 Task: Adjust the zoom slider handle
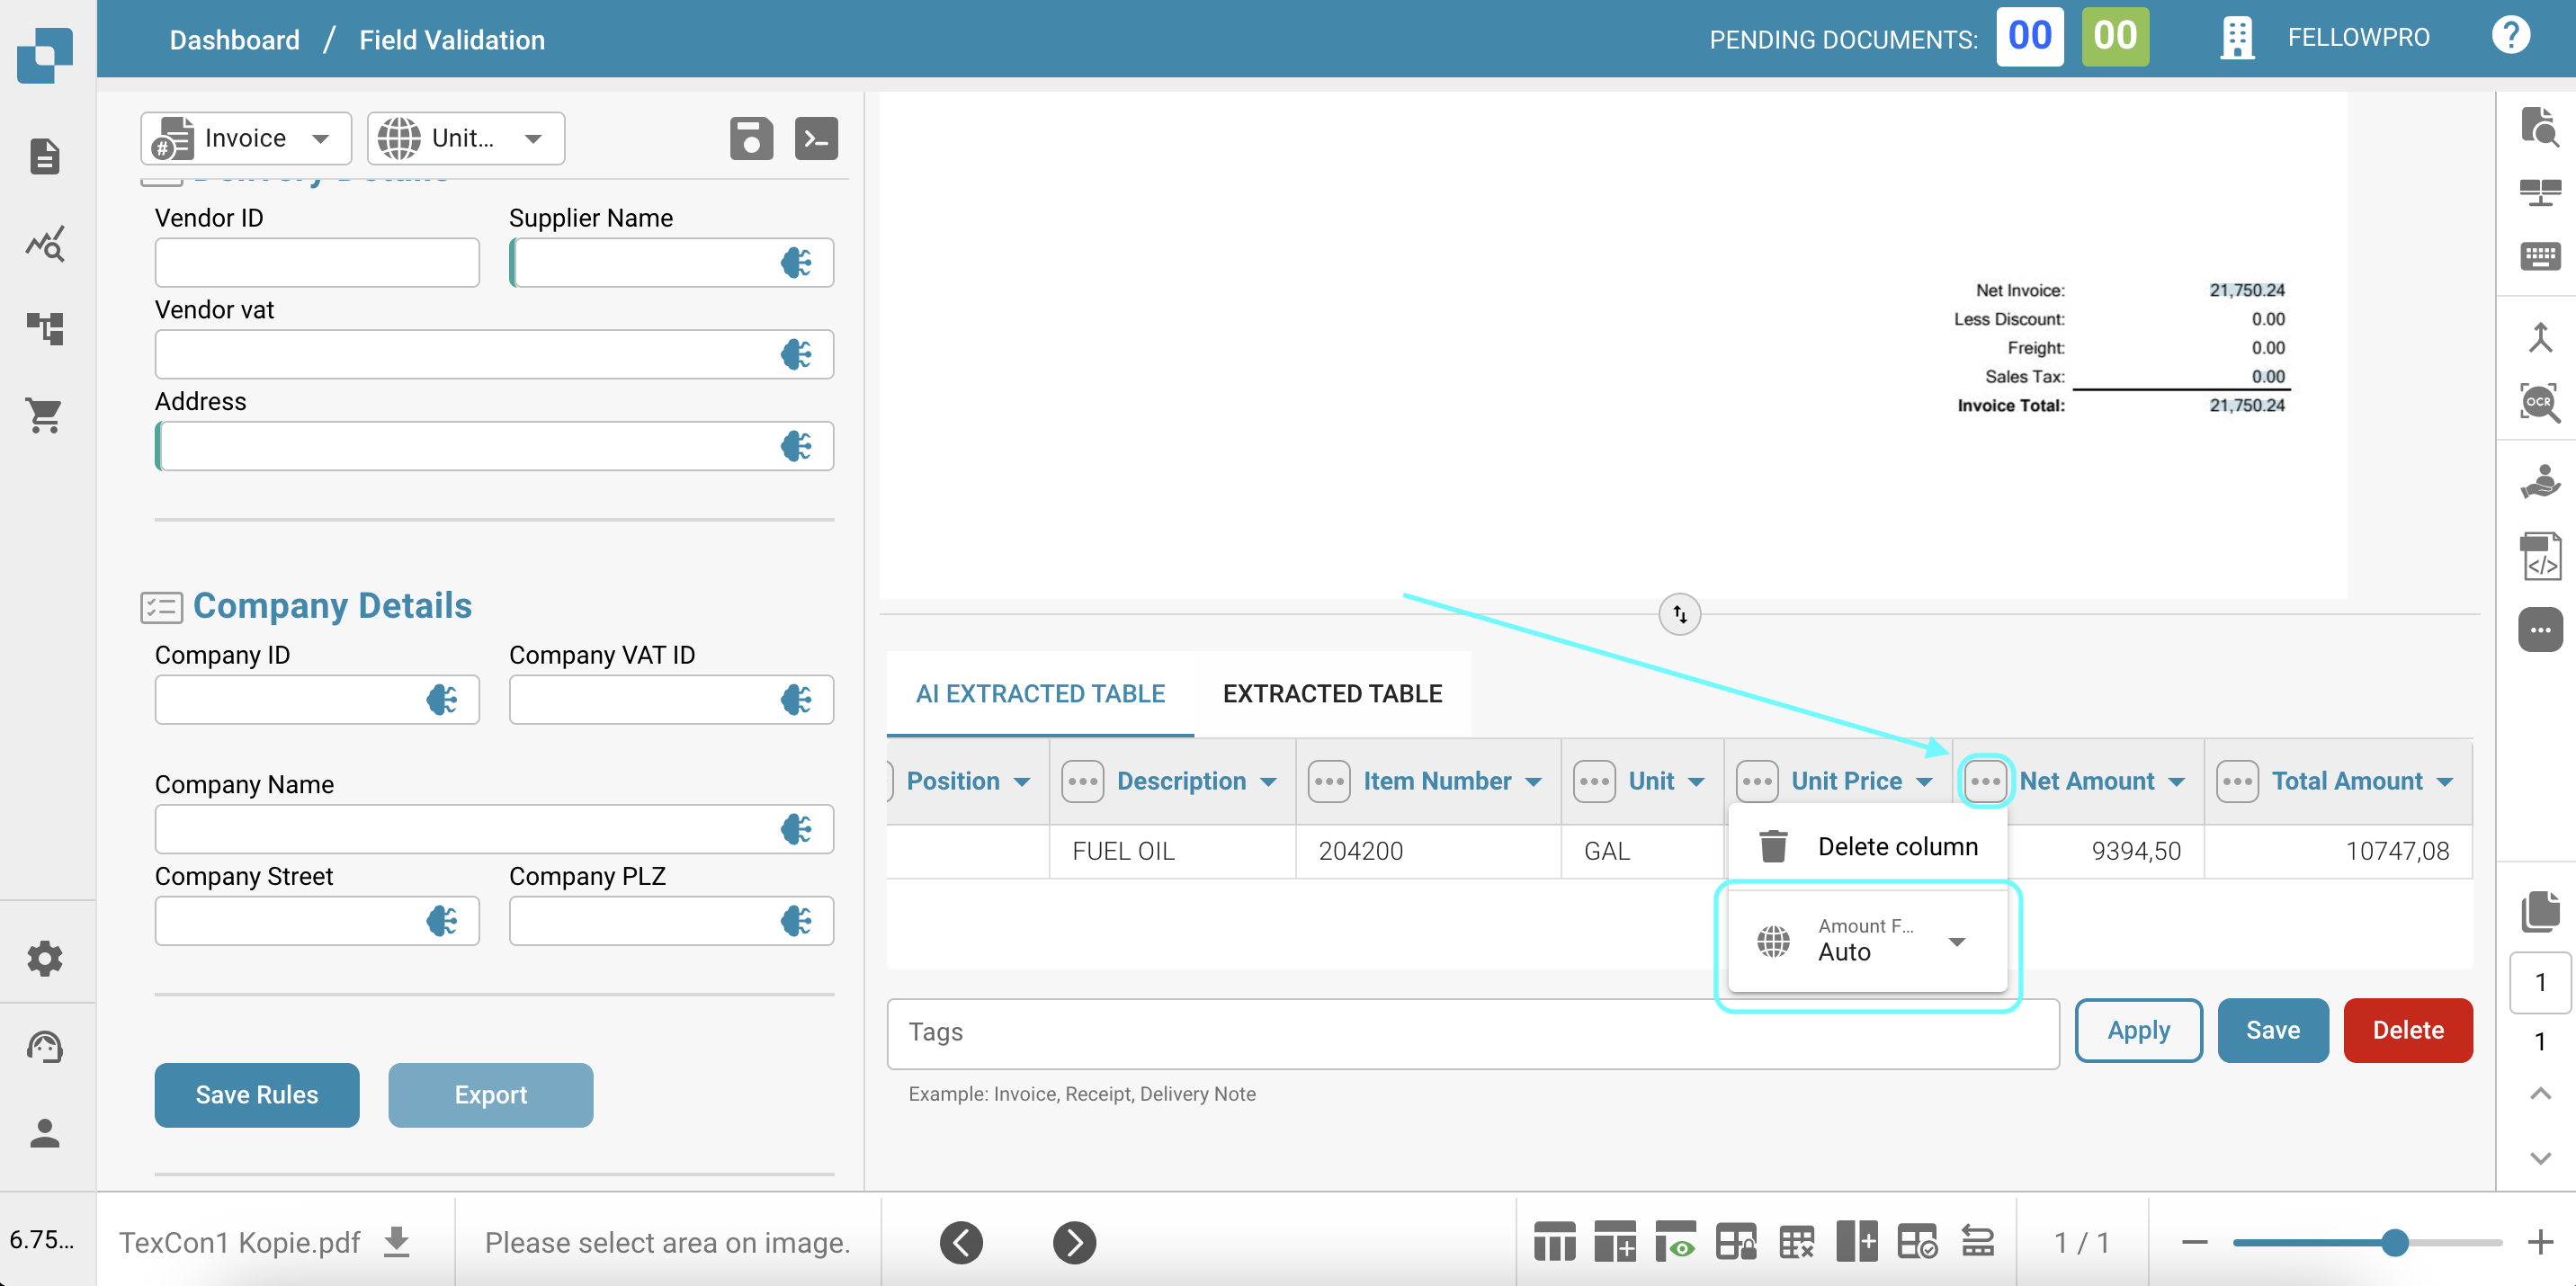tap(2394, 1242)
